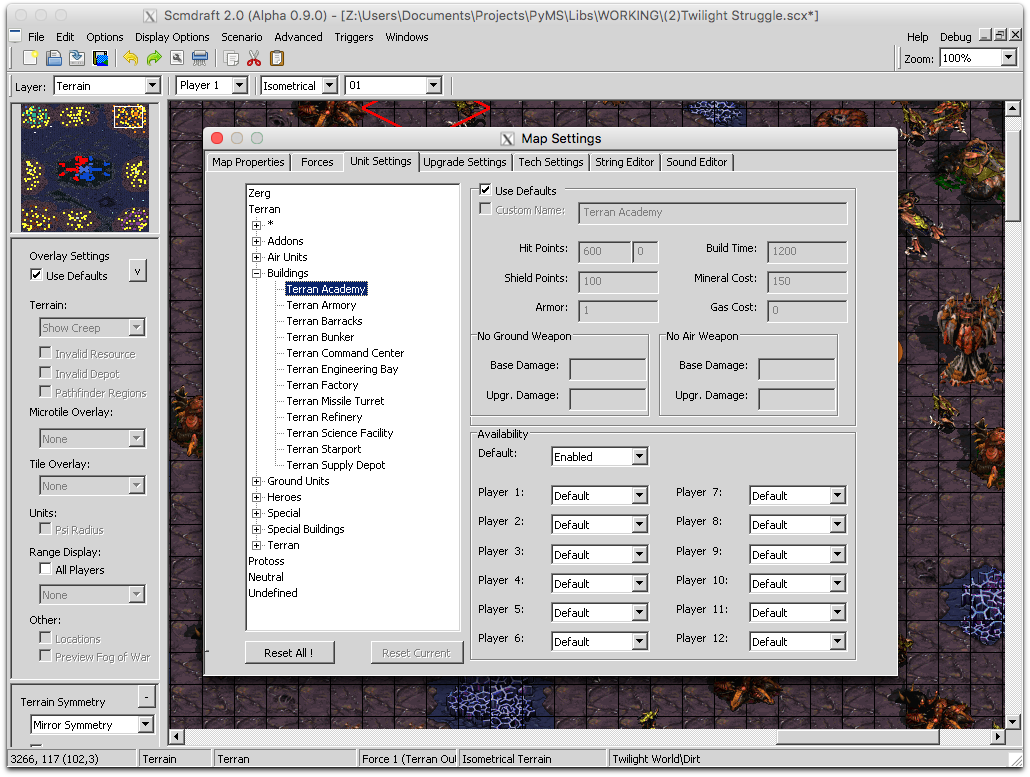Enable the All Players range display checkbox
Viewport: 1030px width, 777px height.
click(45, 569)
